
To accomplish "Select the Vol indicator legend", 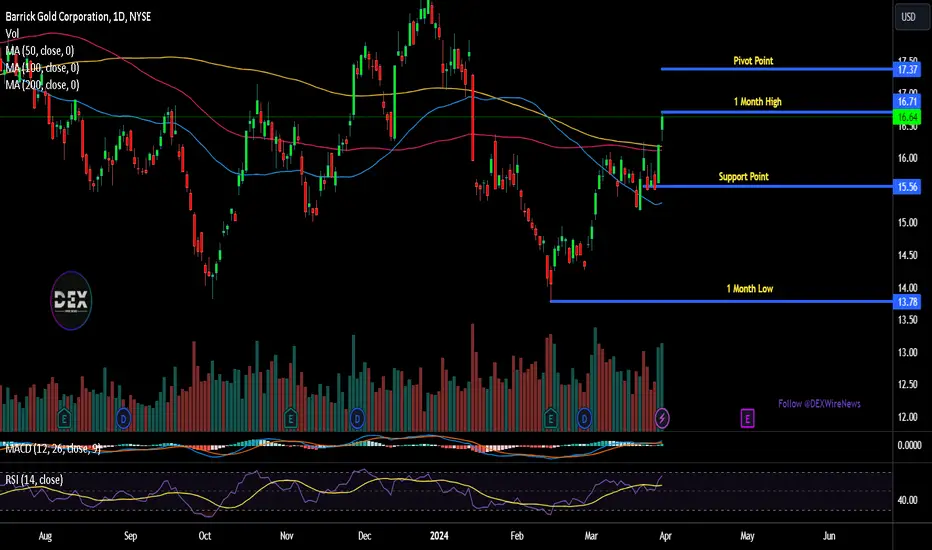I will [x=12, y=34].
